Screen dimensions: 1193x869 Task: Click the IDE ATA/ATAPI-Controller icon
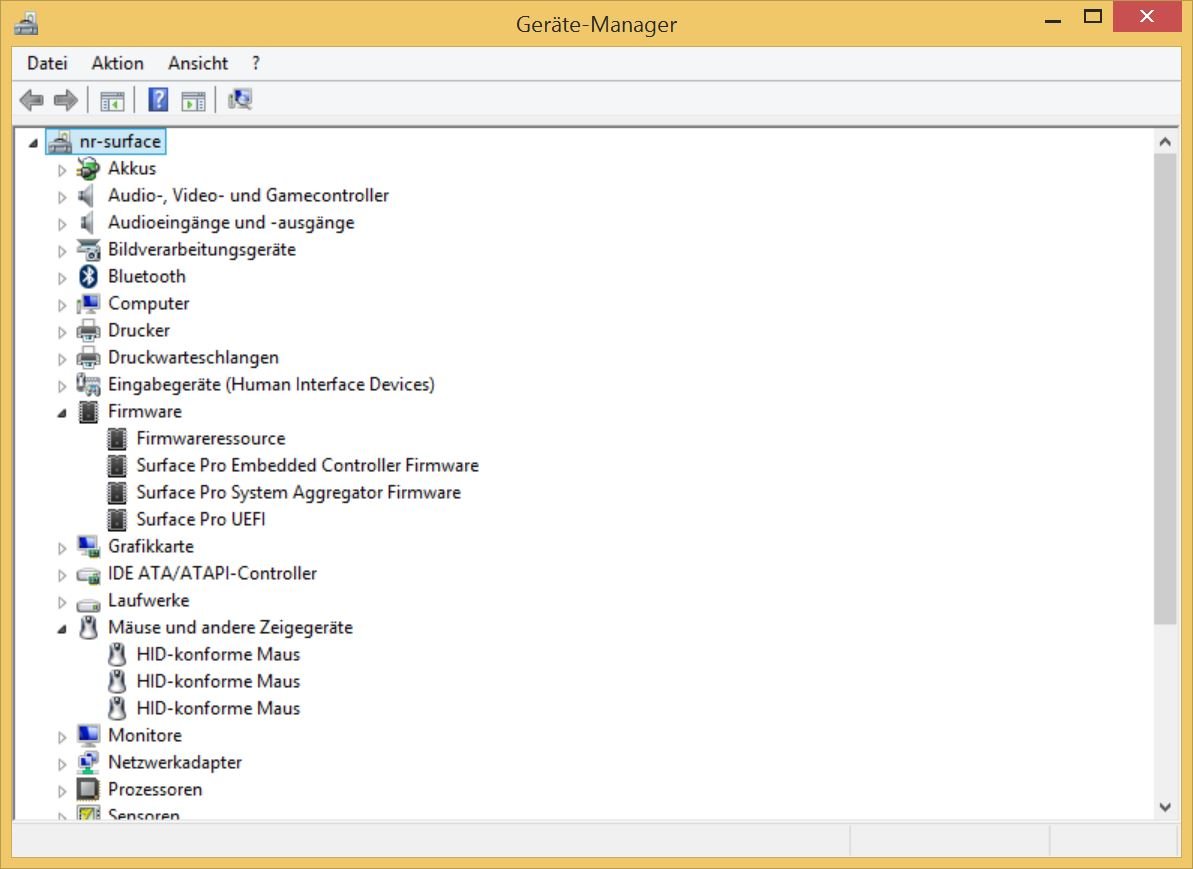pos(88,575)
